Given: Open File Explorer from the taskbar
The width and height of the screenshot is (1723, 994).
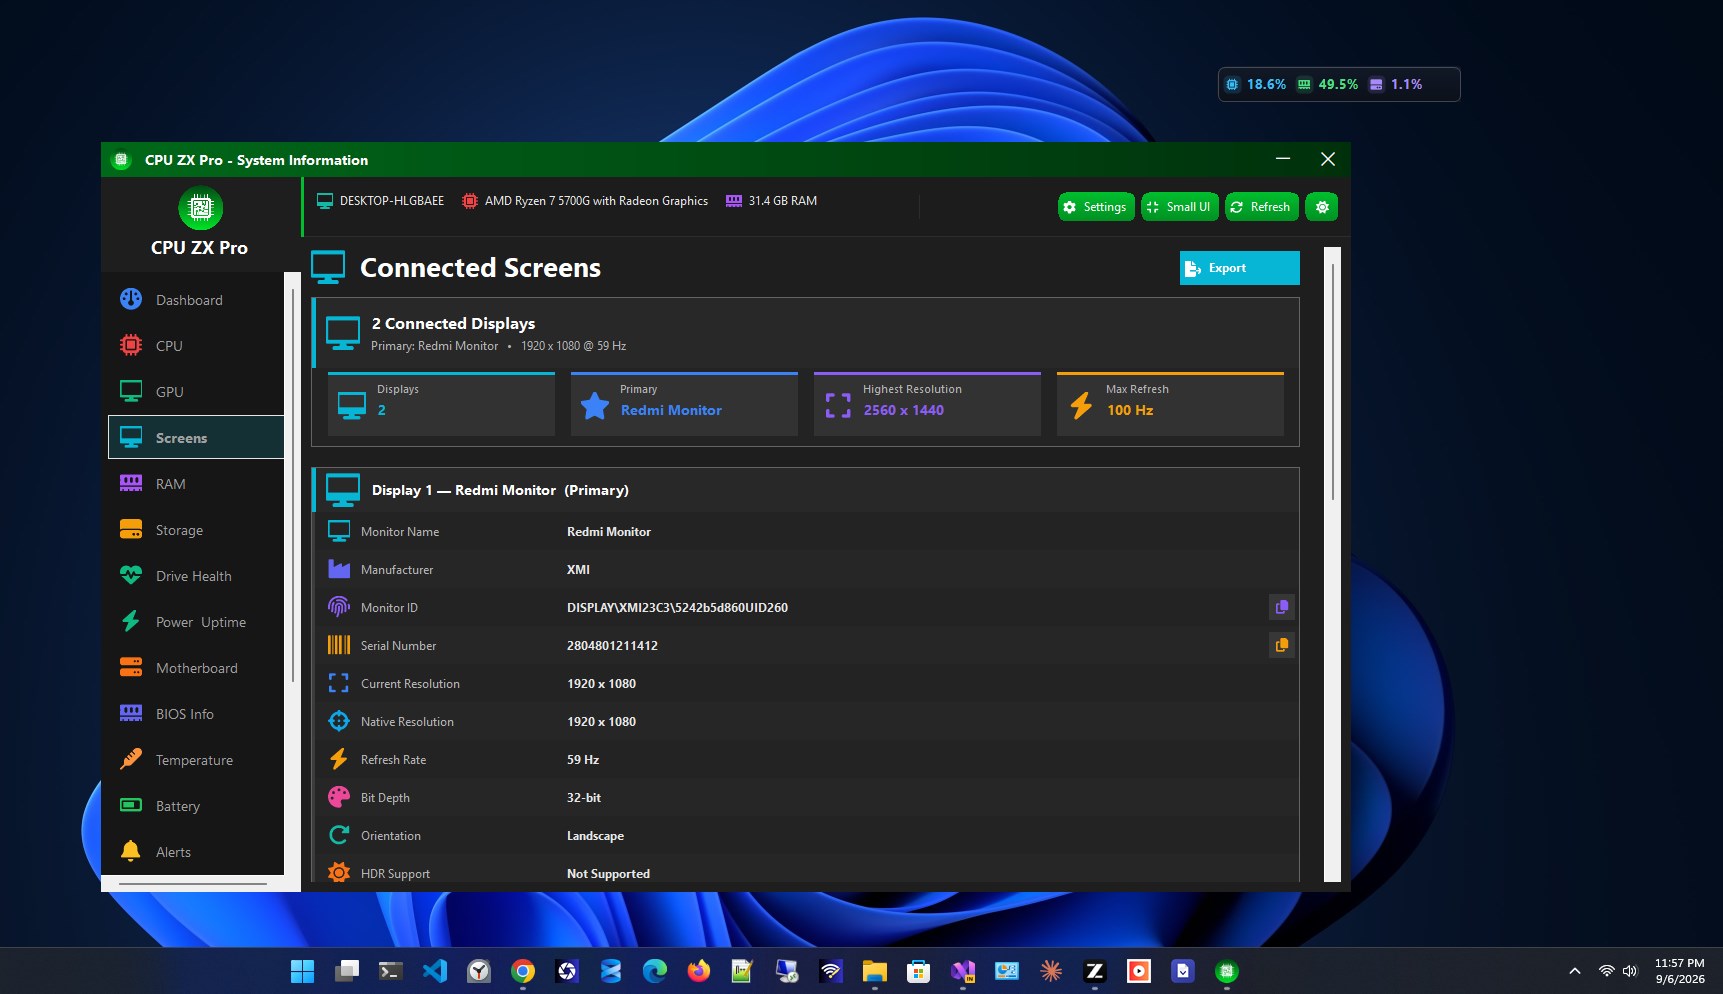Looking at the screenshot, I should (x=875, y=971).
